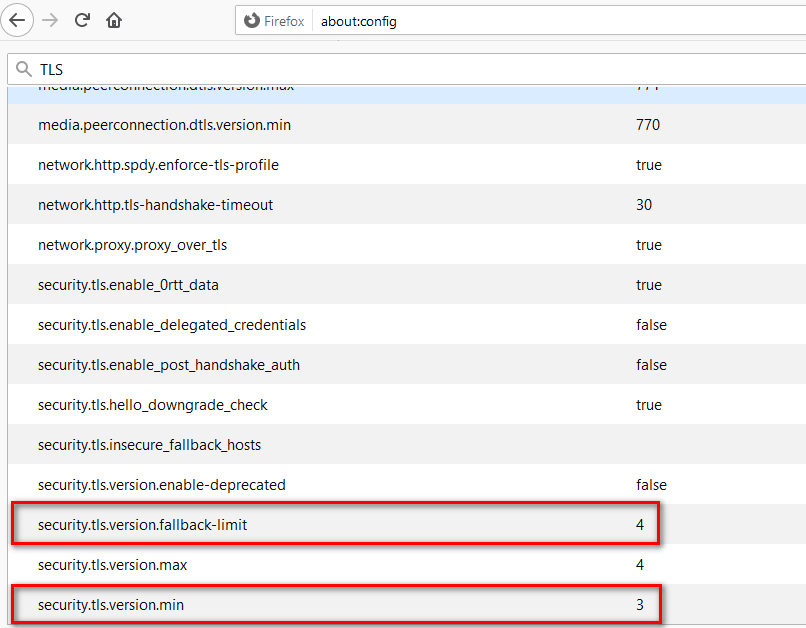Viewport: 806px width, 628px height.
Task: Click value 30 of tls-handshake-timeout
Action: pos(644,205)
